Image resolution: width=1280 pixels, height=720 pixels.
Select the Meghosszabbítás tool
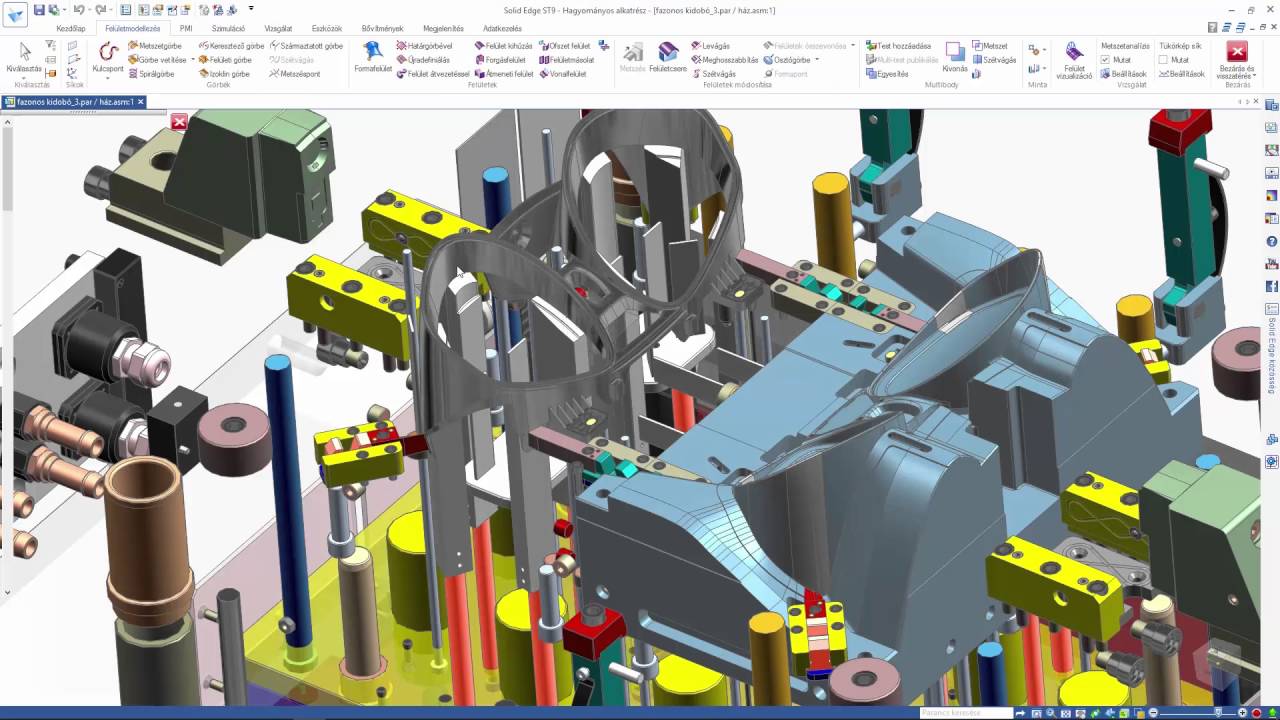[724, 60]
